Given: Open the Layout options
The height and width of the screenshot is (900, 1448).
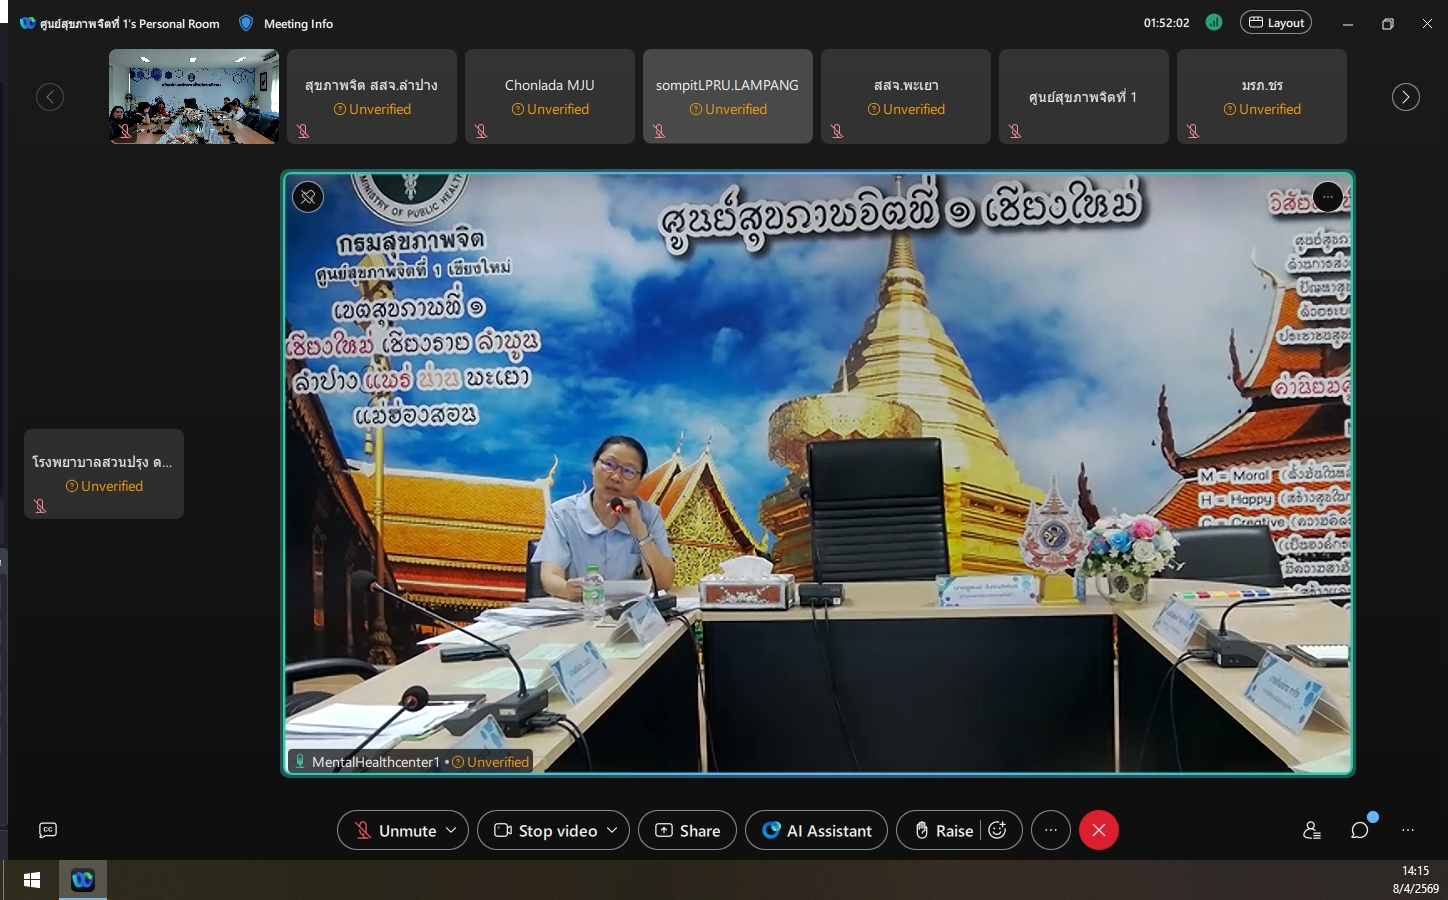Looking at the screenshot, I should (1276, 23).
